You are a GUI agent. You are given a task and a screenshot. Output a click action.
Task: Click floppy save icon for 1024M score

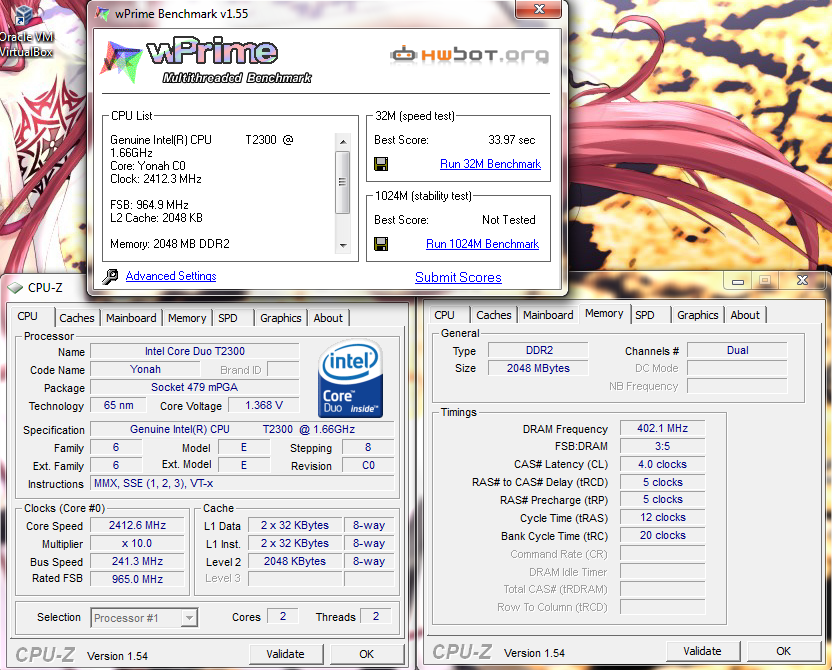[381, 244]
